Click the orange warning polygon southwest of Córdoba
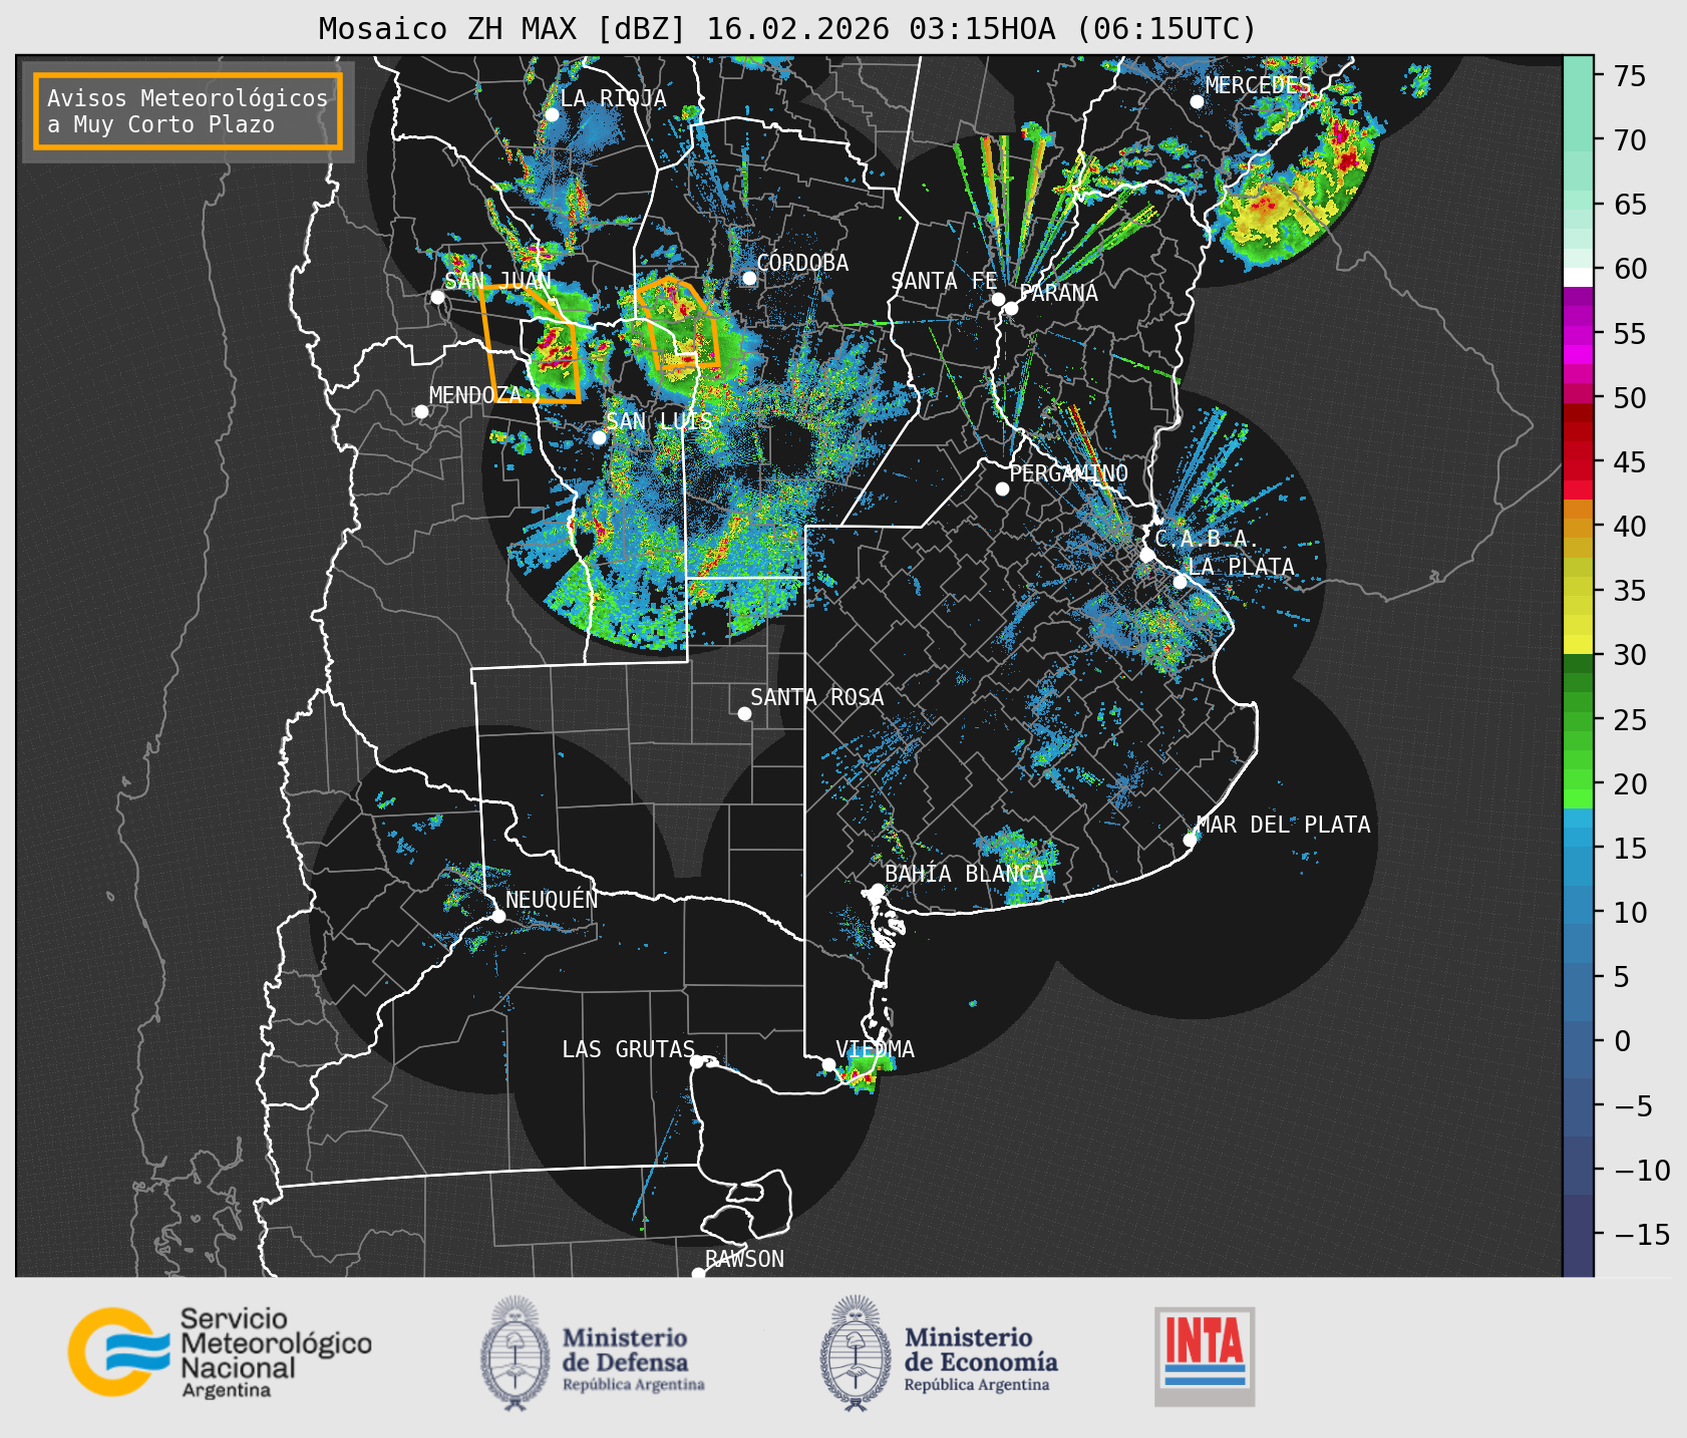The height and width of the screenshot is (1438, 1687). tap(677, 325)
